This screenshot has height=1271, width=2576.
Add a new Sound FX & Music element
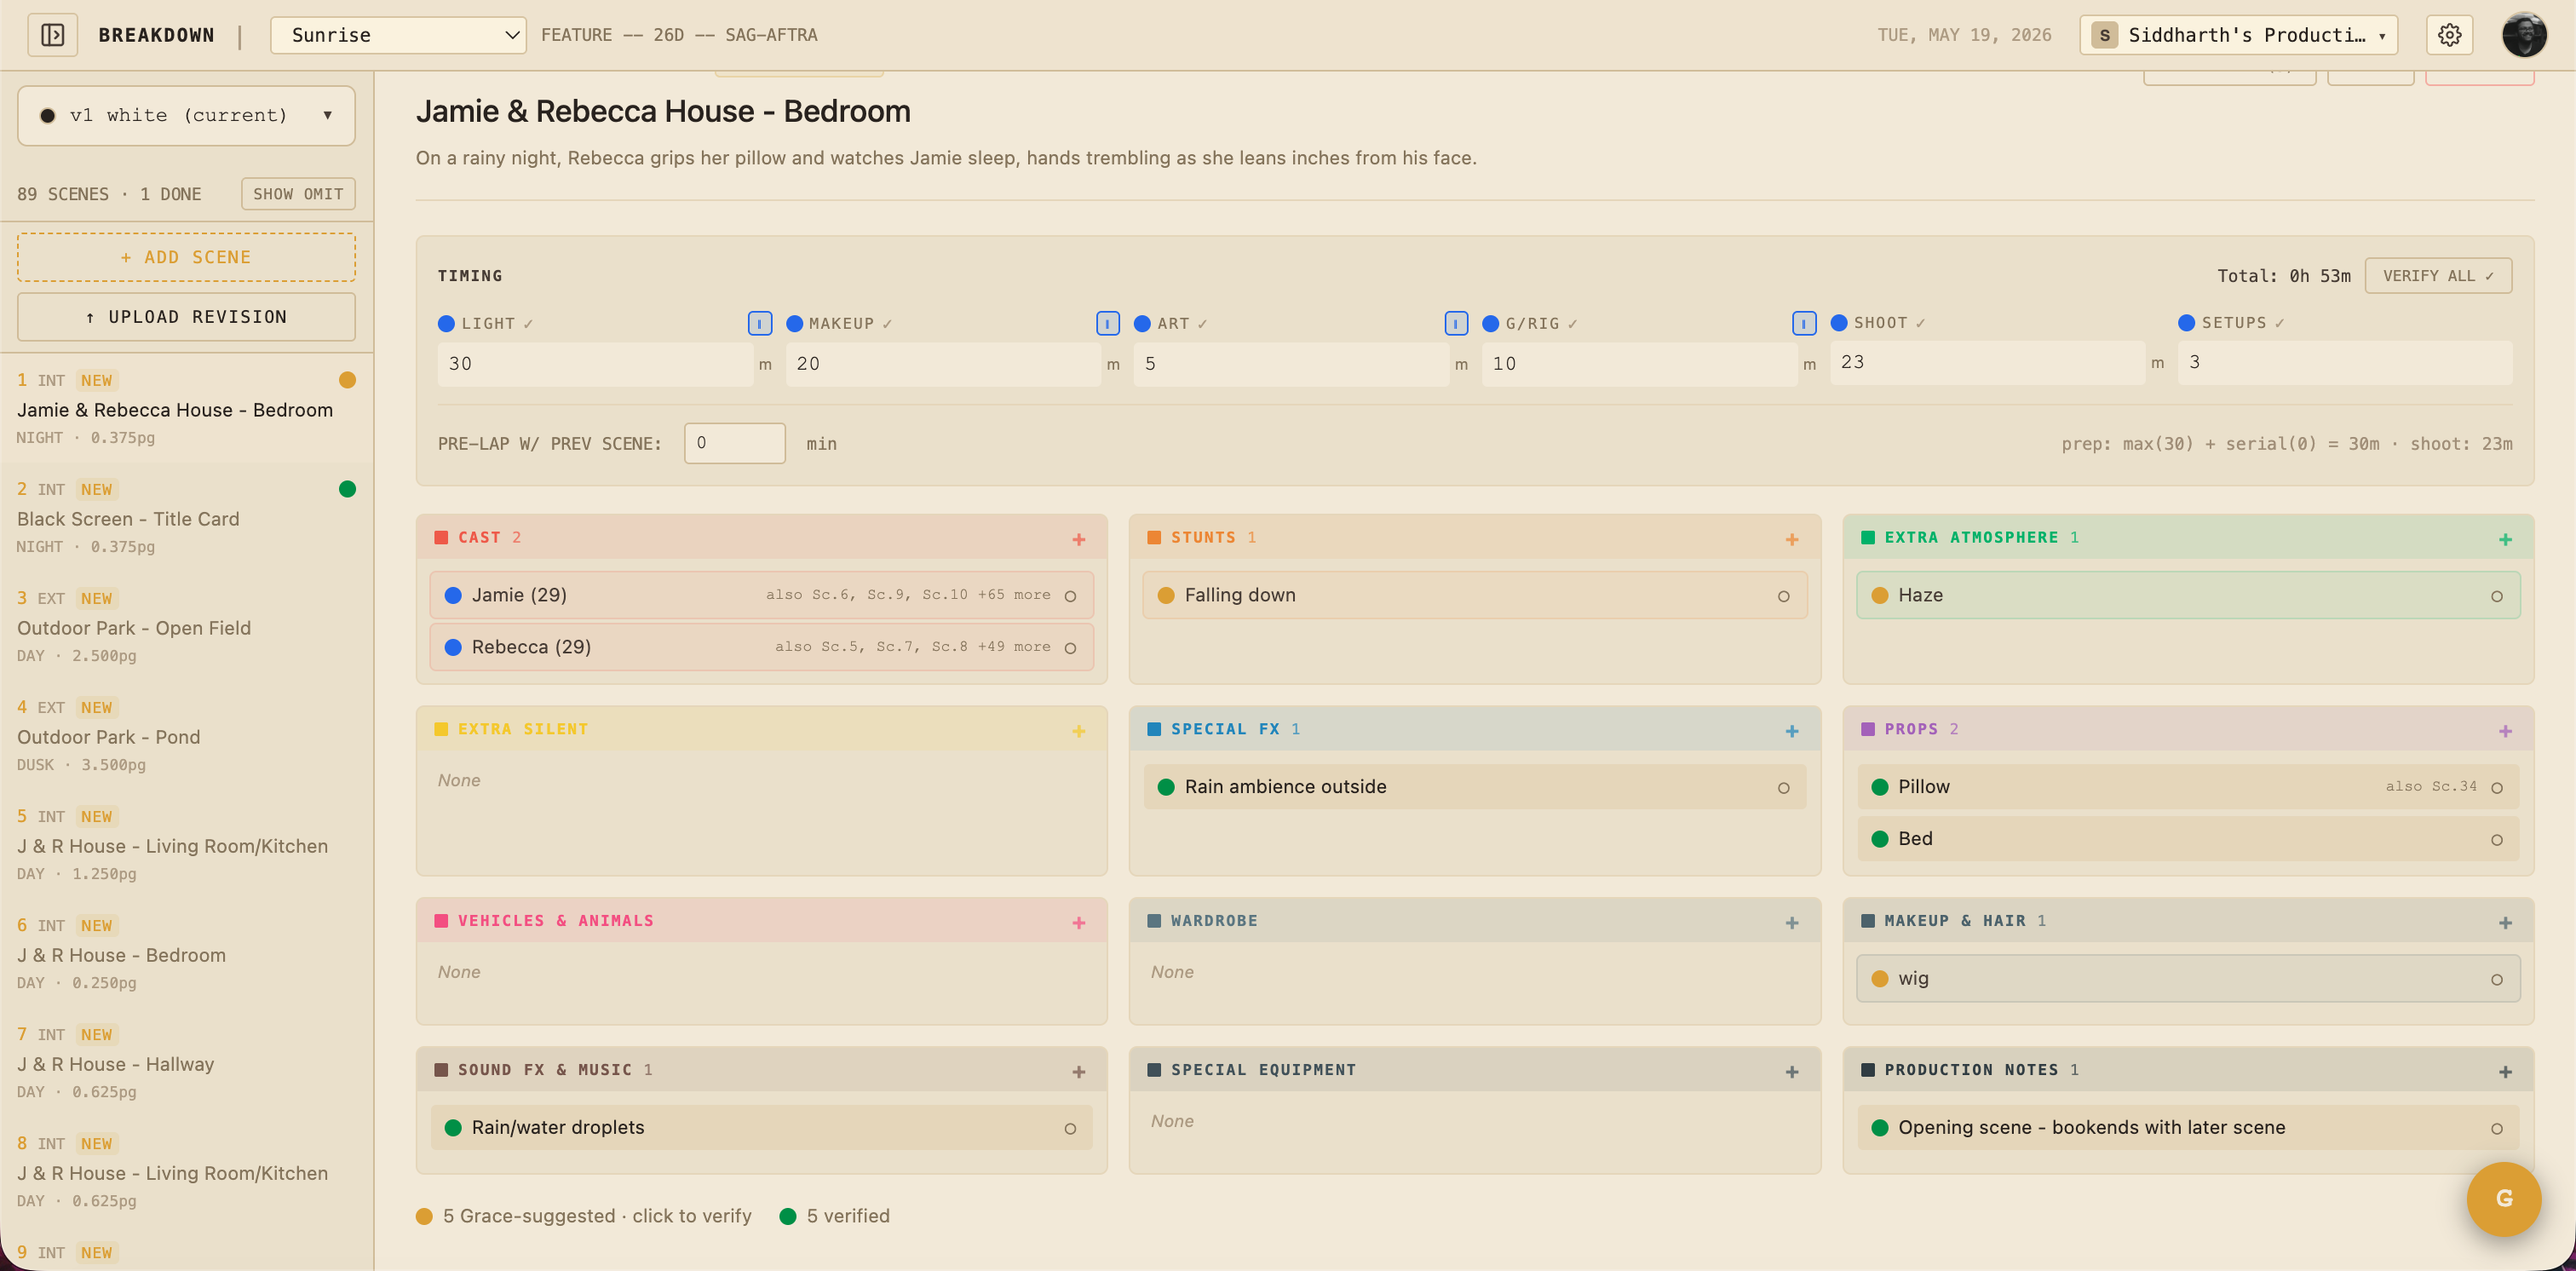click(x=1078, y=1072)
